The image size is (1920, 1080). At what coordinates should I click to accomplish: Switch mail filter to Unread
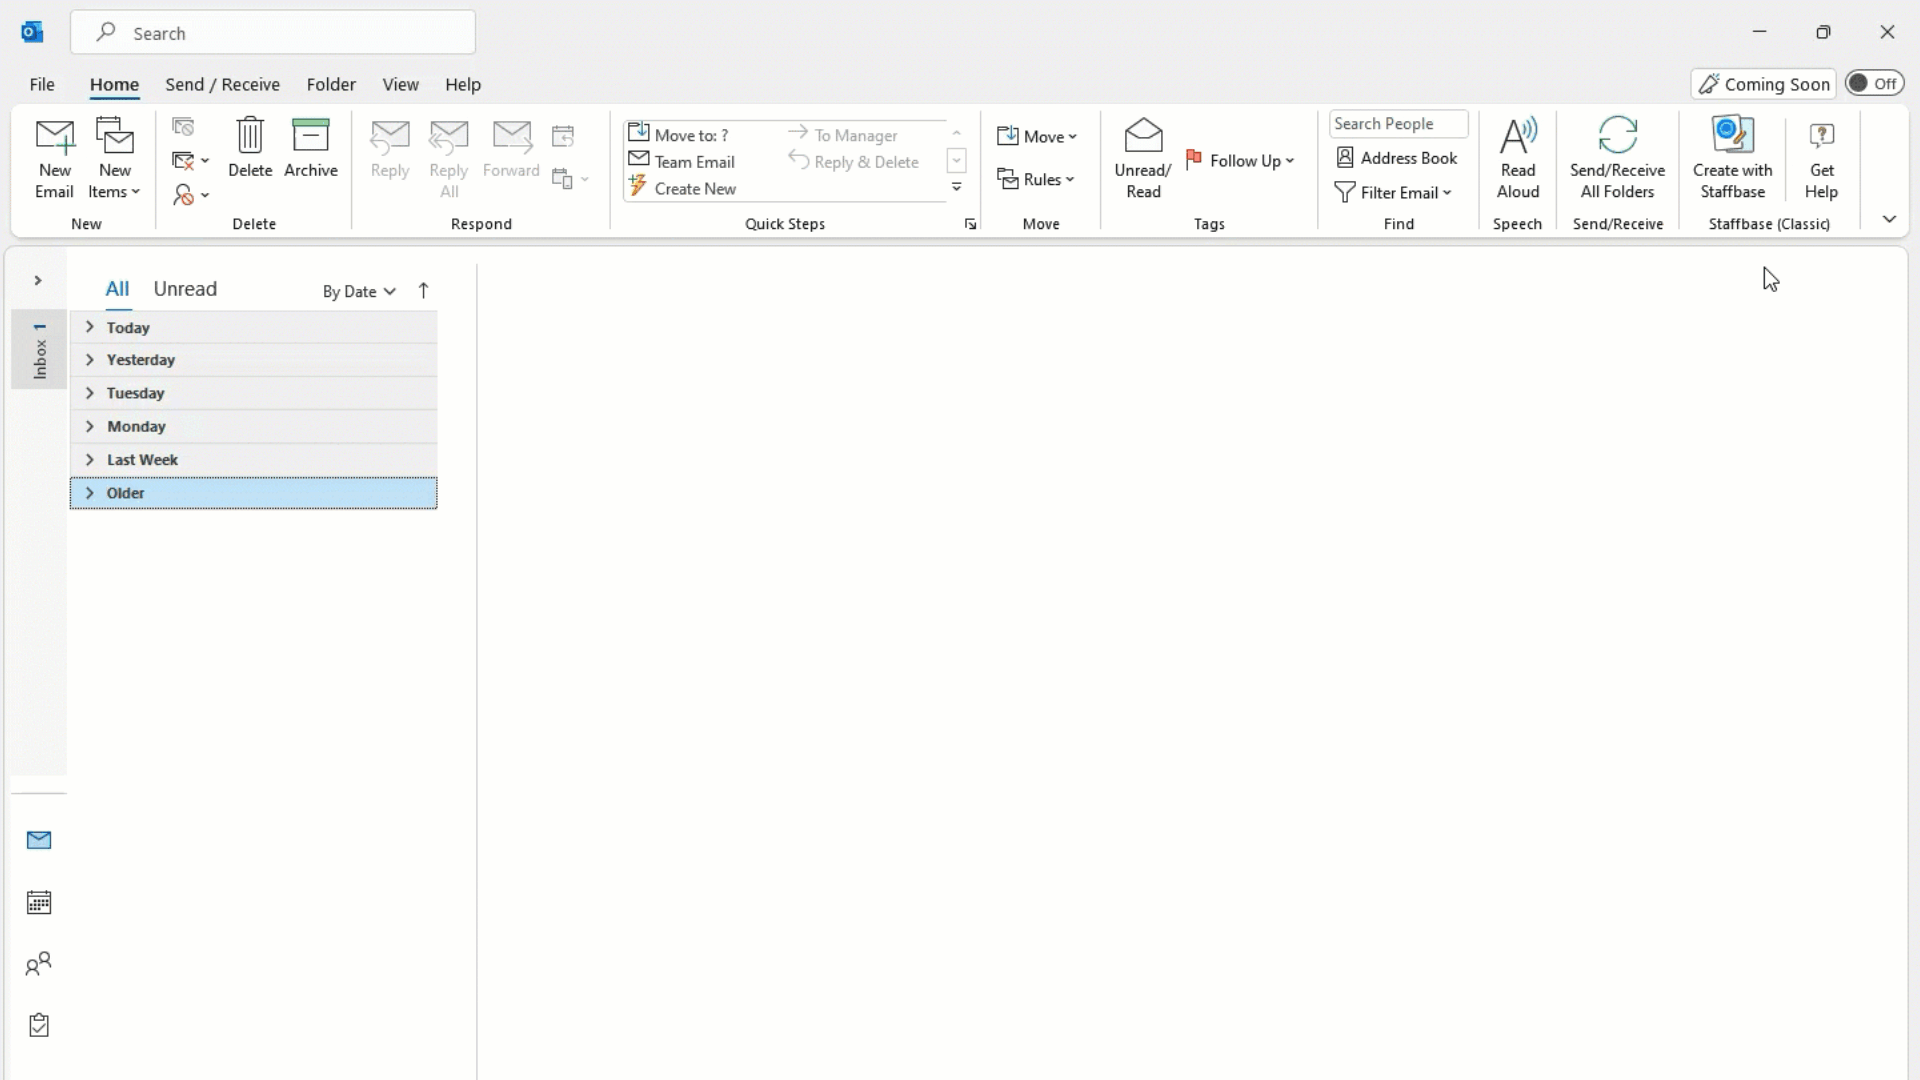tap(185, 288)
